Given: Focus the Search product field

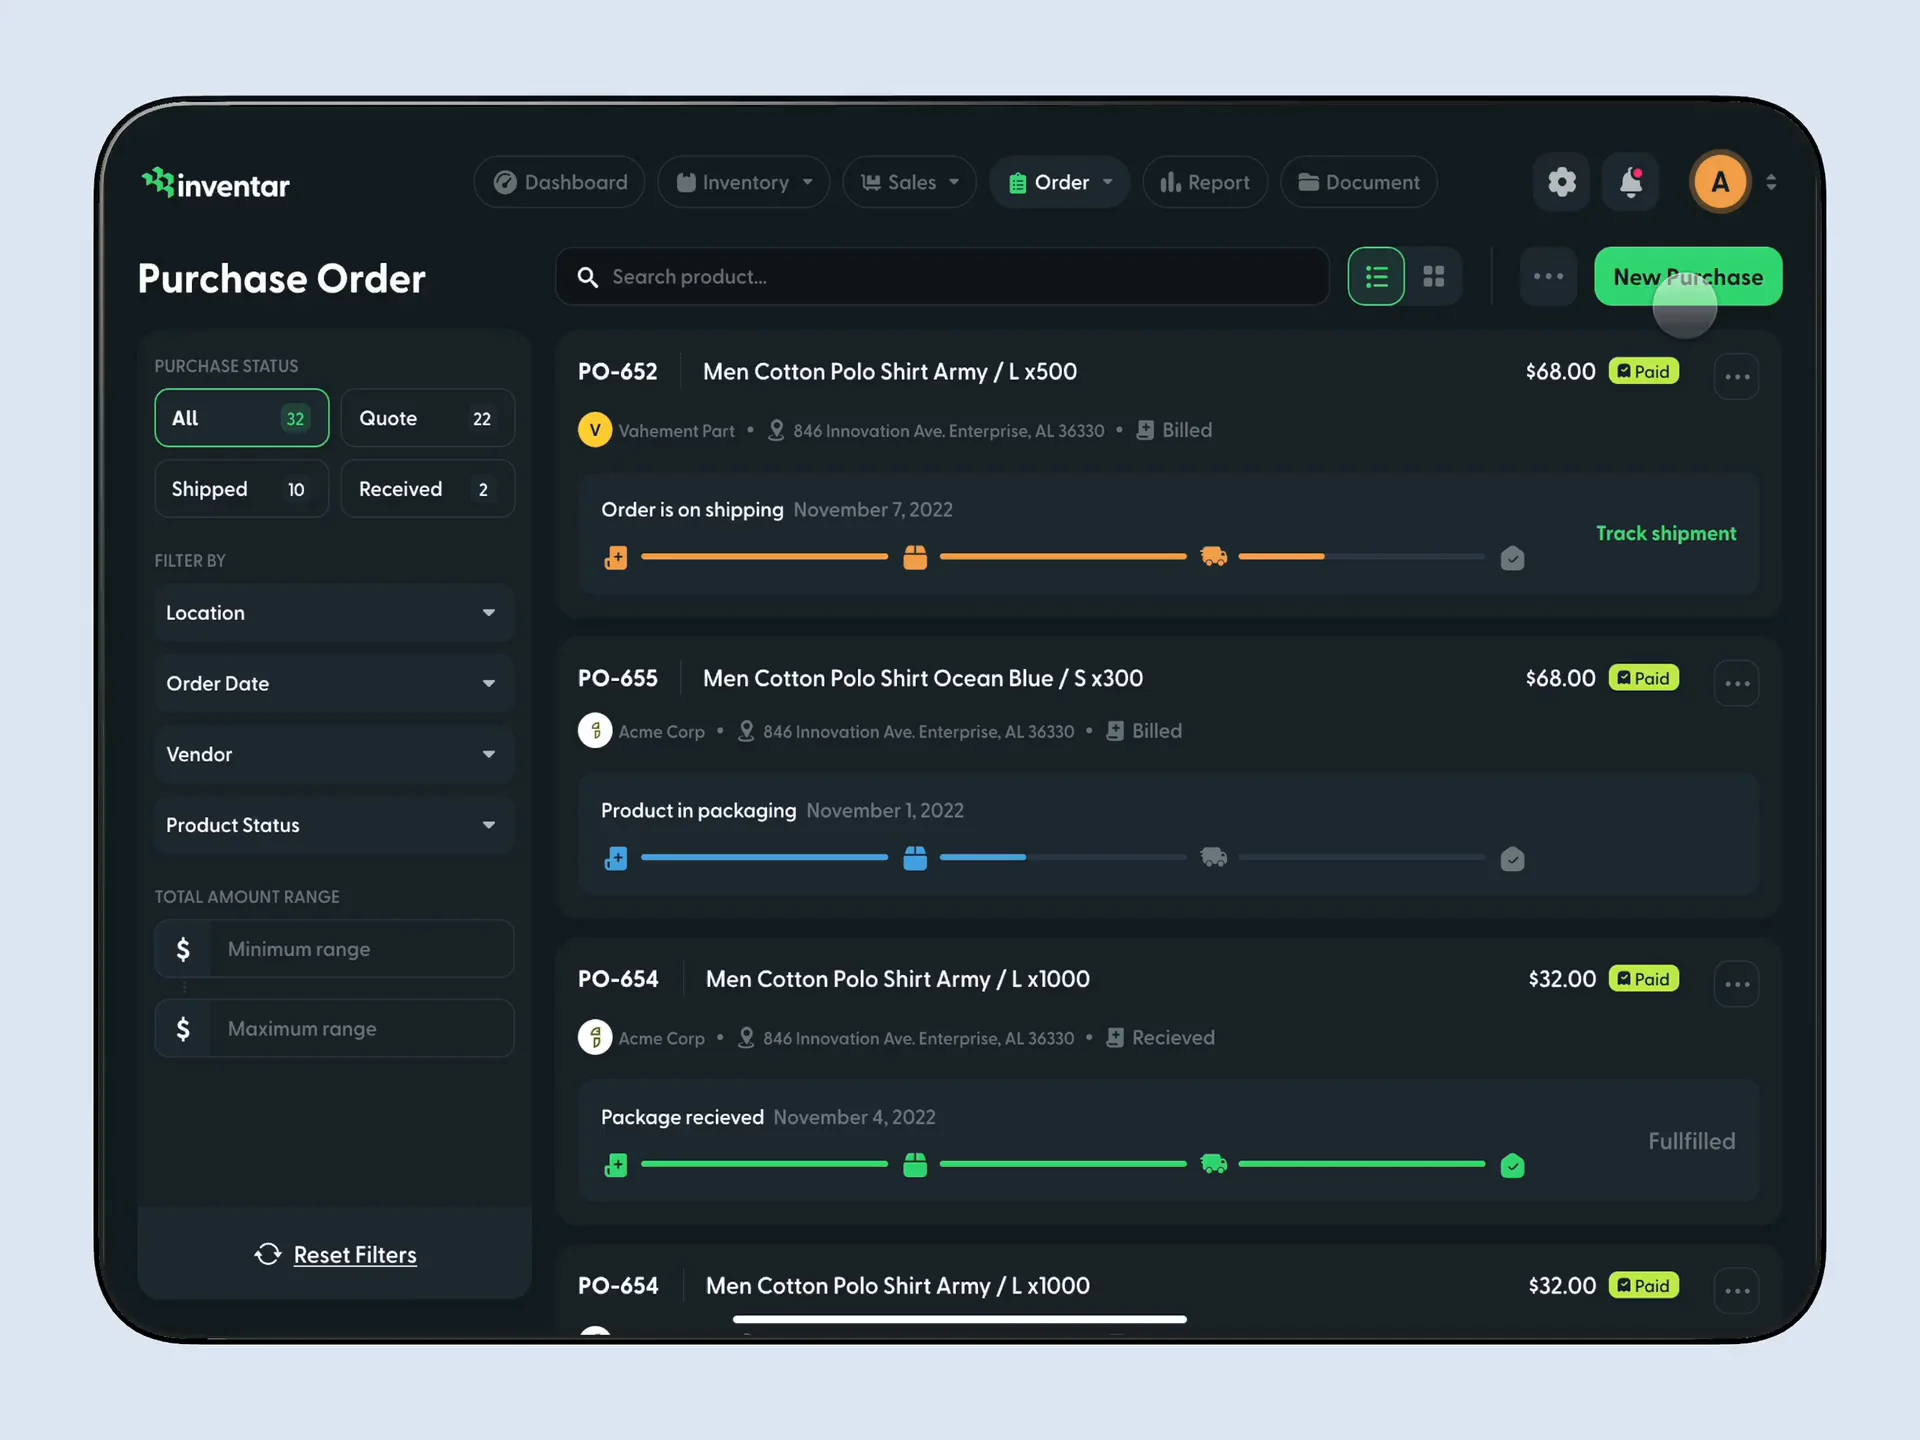Looking at the screenshot, I should click(x=942, y=277).
